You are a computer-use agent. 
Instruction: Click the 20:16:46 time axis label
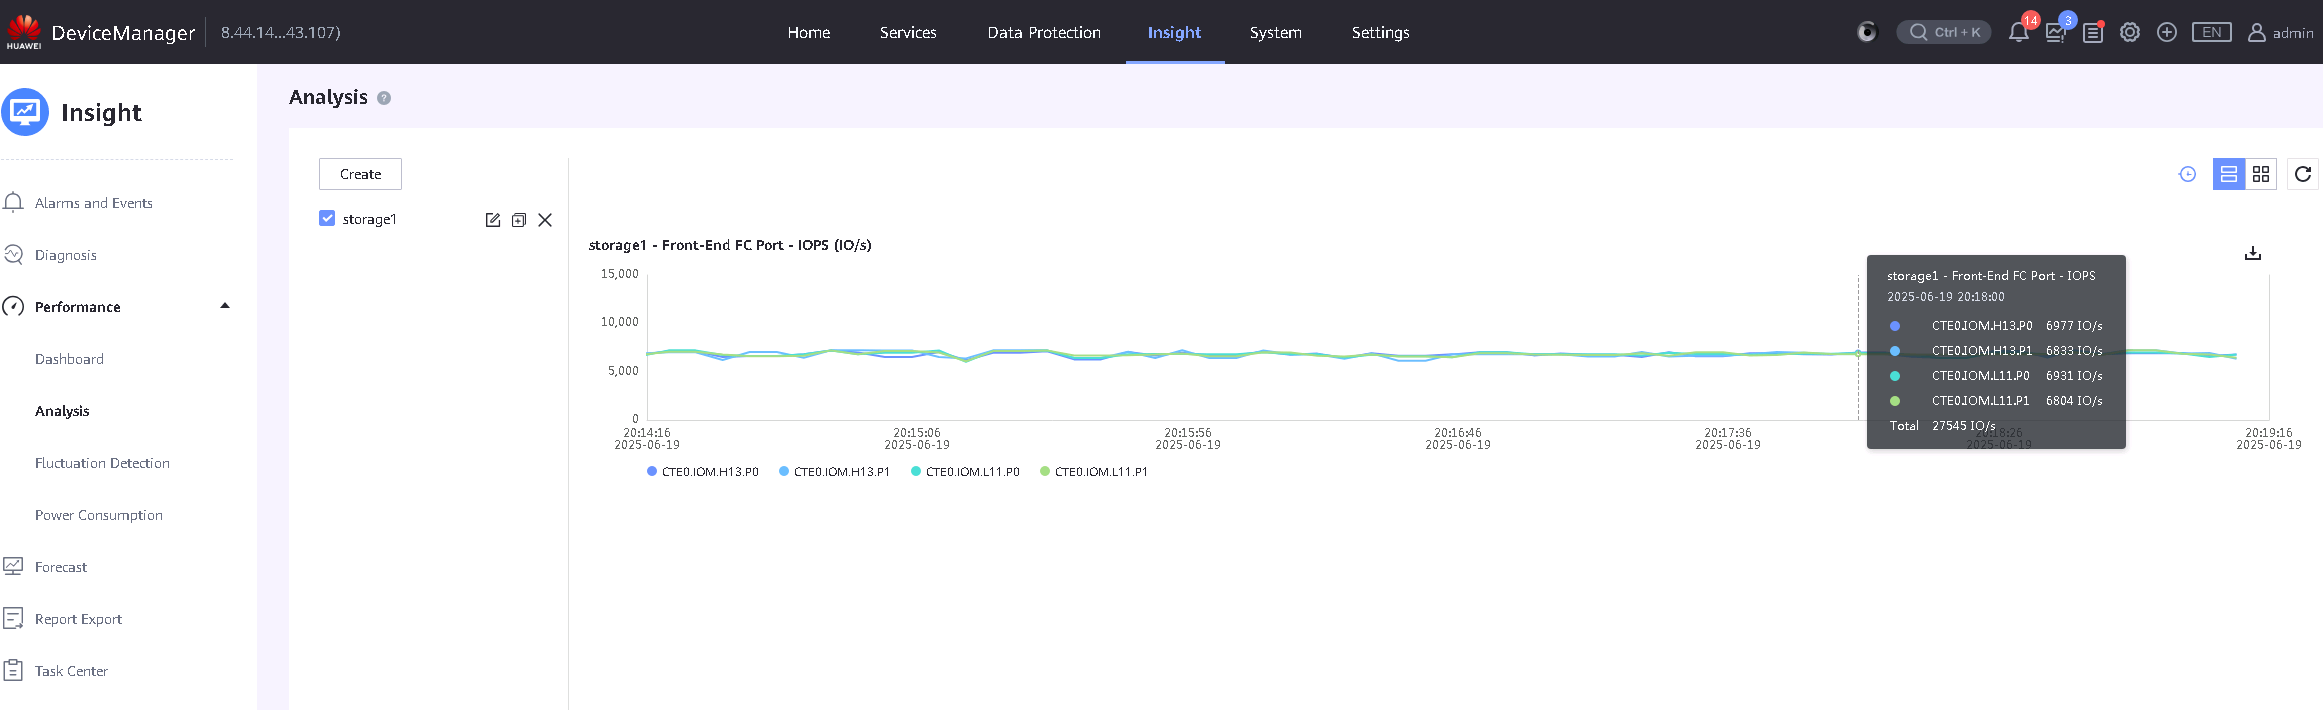pyautogui.click(x=1458, y=439)
